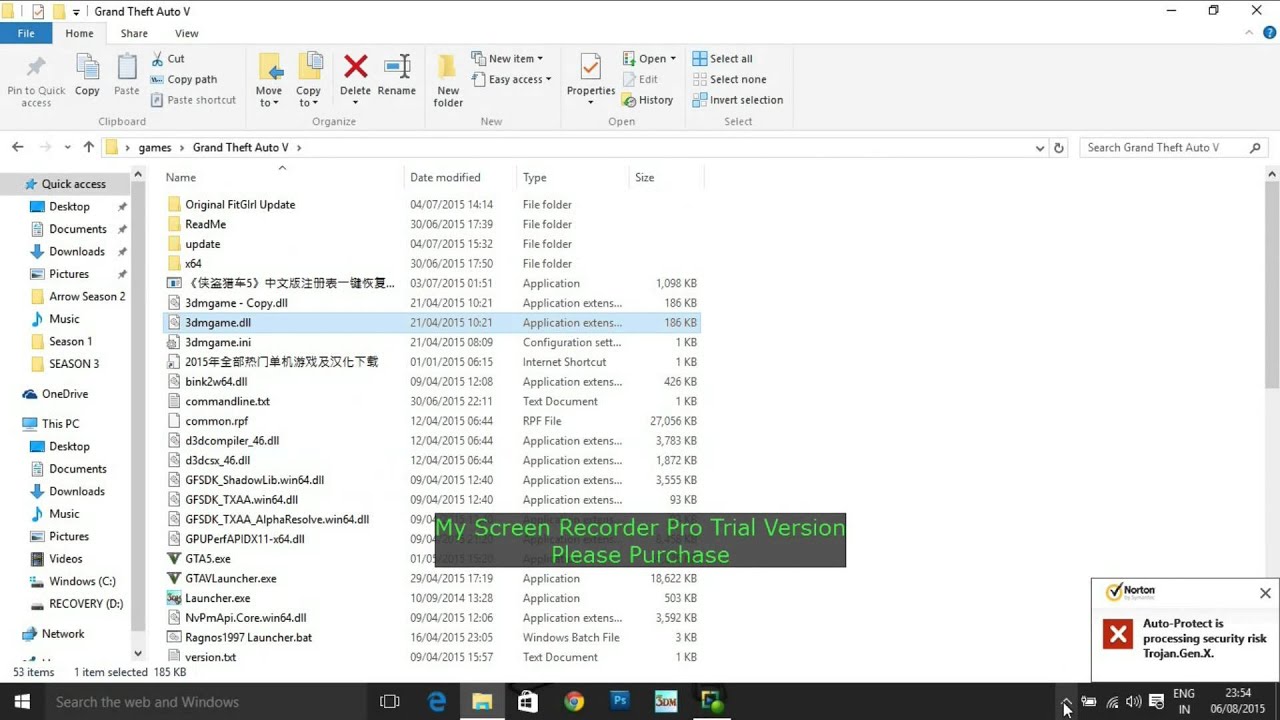Click the Windows Start button

coord(21,702)
